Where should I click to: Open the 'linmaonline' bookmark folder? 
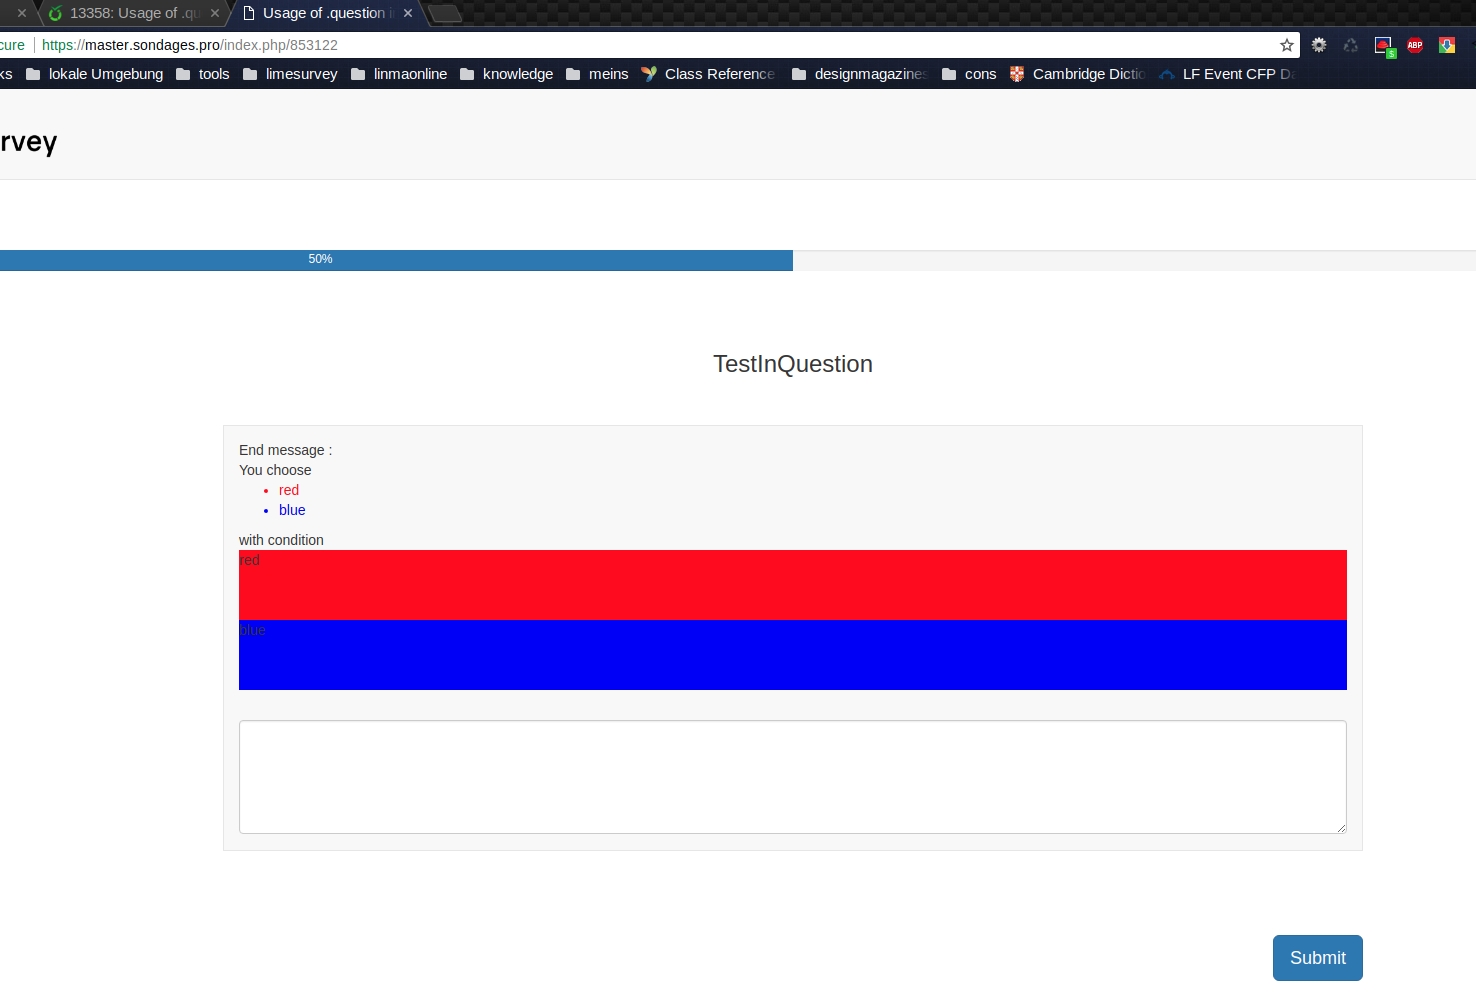(399, 74)
